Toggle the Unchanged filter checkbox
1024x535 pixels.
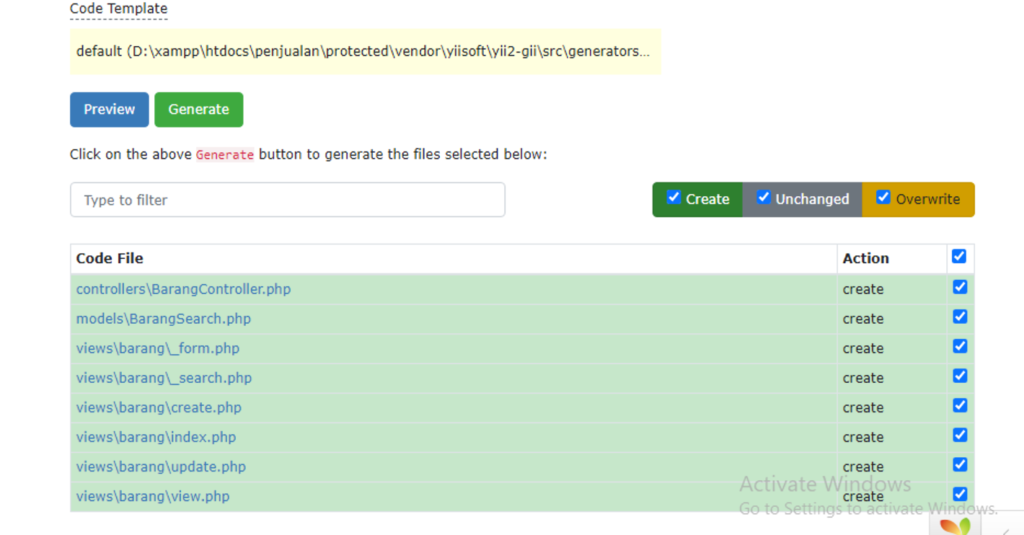pyautogui.click(x=763, y=197)
